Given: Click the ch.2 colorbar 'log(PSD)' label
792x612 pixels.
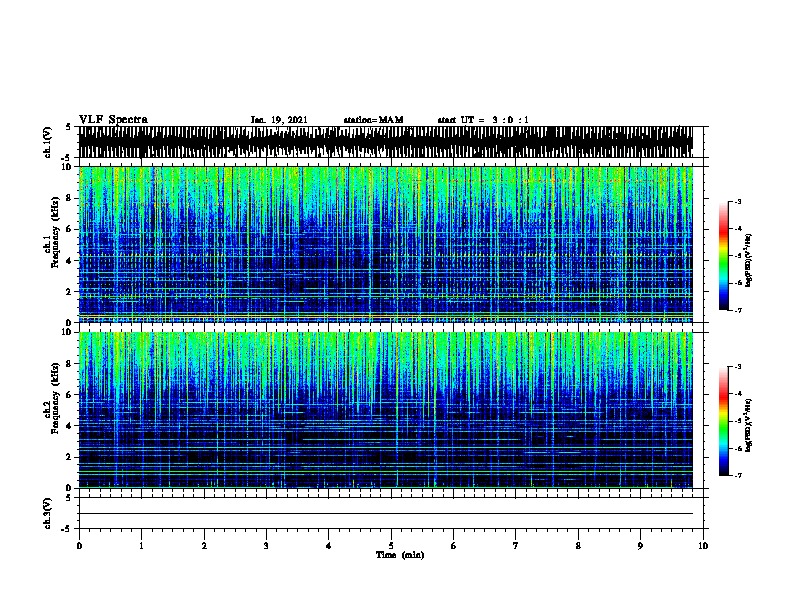Looking at the screenshot, I should 749,425.
